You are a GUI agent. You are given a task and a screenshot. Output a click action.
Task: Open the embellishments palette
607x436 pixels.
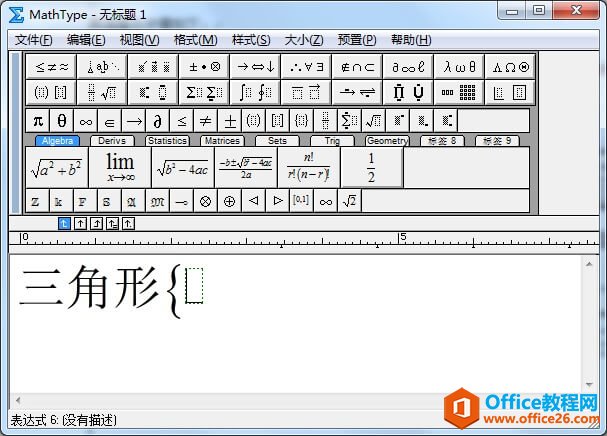(153, 67)
